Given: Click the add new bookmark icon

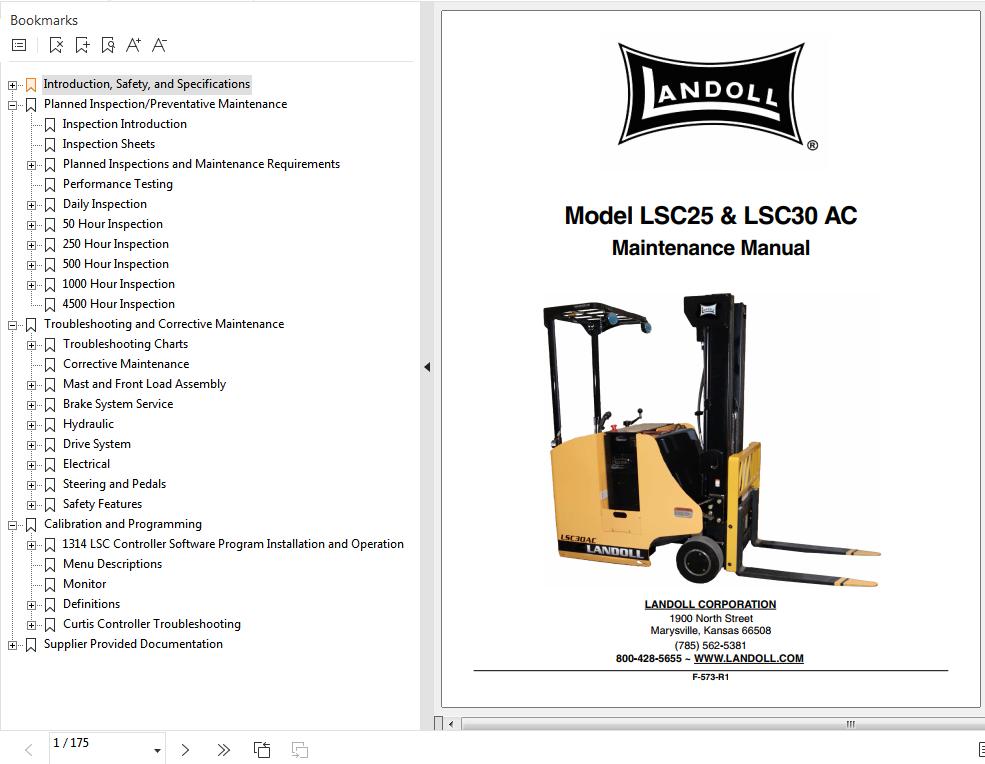Looking at the screenshot, I should click(x=82, y=45).
